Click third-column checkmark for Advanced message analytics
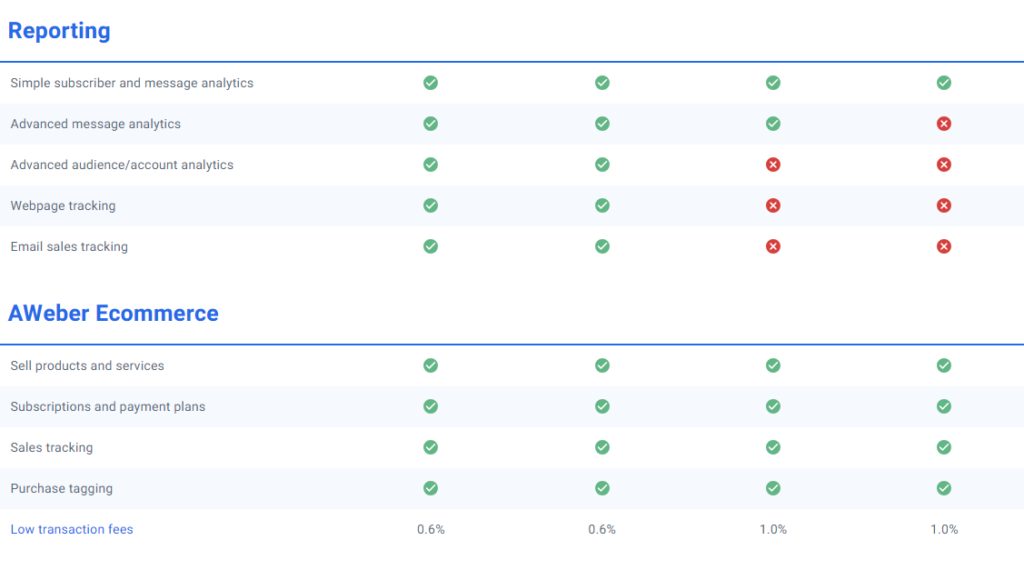Image resolution: width=1024 pixels, height=570 pixels. (773, 124)
